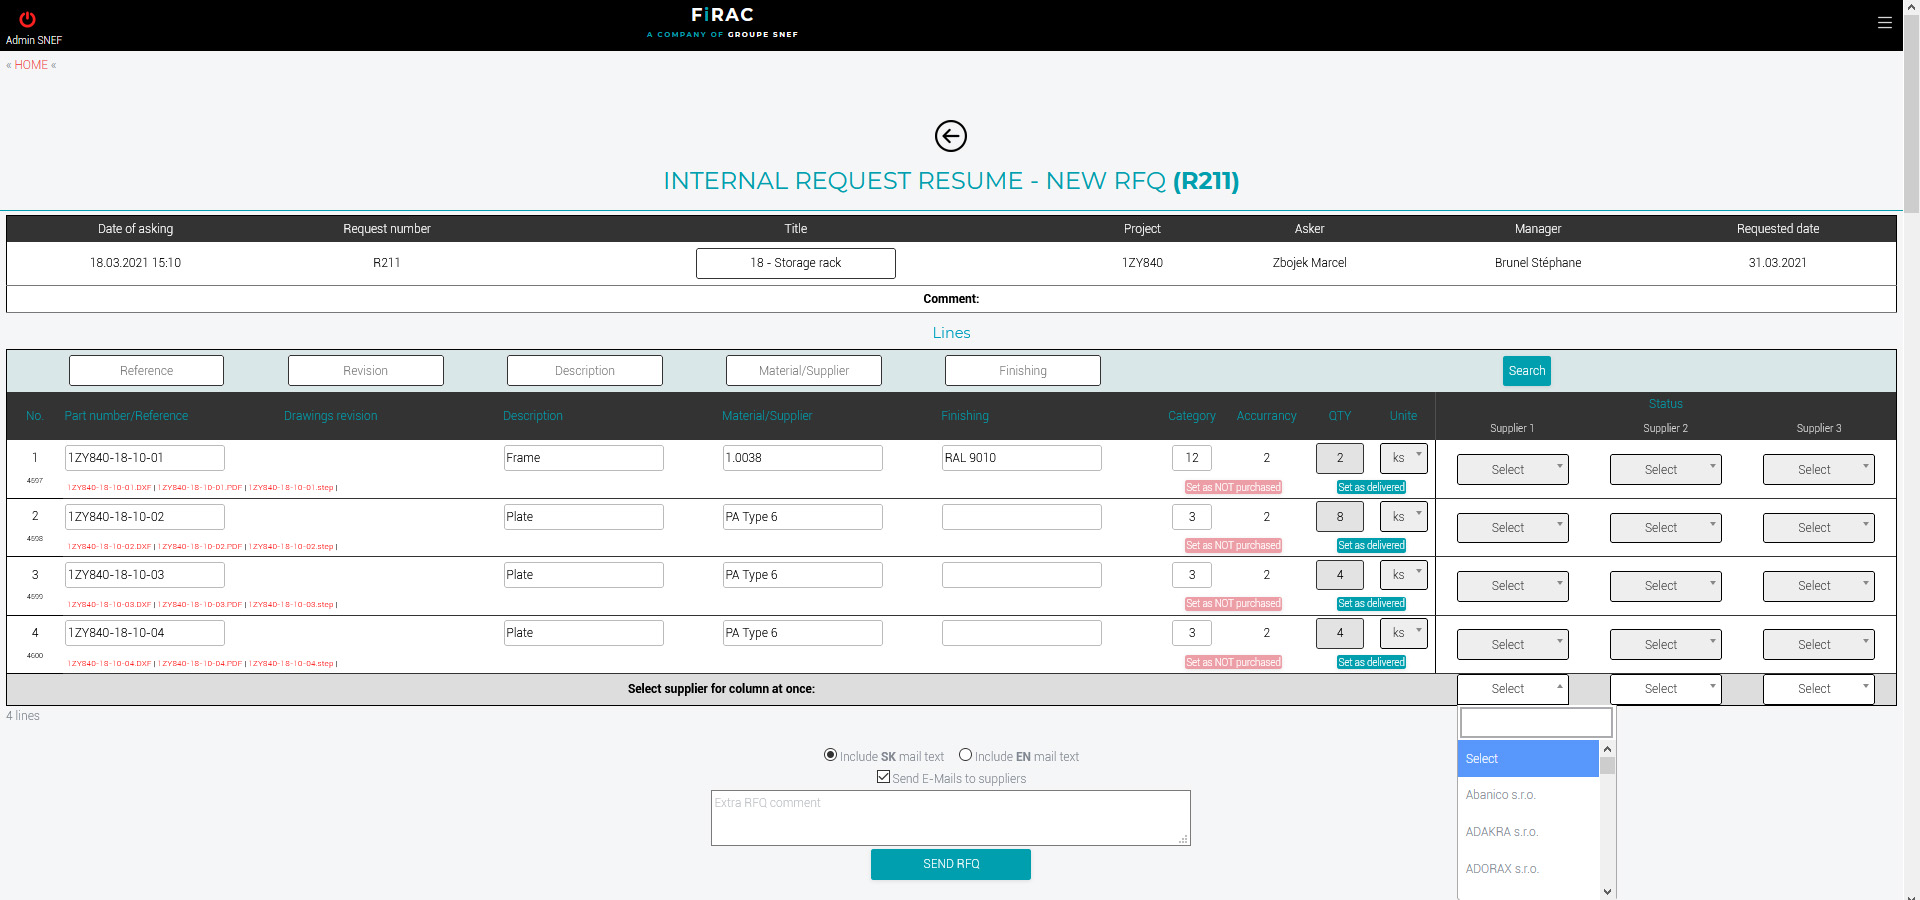The image size is (1920, 900).
Task: Open Supplier 1 dropdown for line 1
Action: click(1512, 470)
